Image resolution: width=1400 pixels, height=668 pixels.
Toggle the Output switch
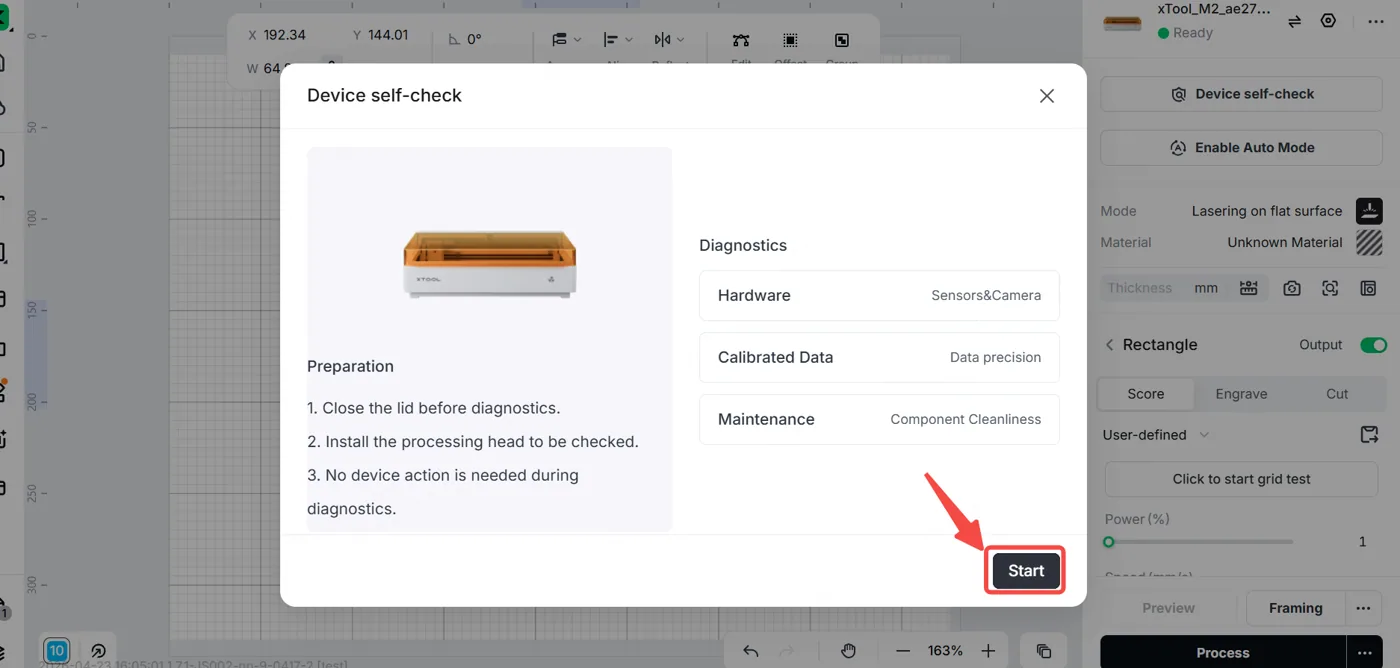pyautogui.click(x=1373, y=345)
